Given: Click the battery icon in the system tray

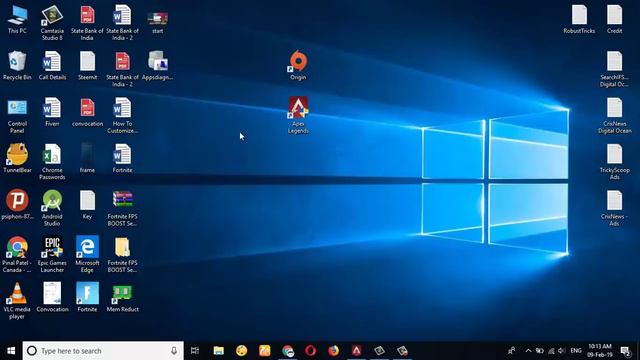Looking at the screenshot, I should [x=540, y=351].
